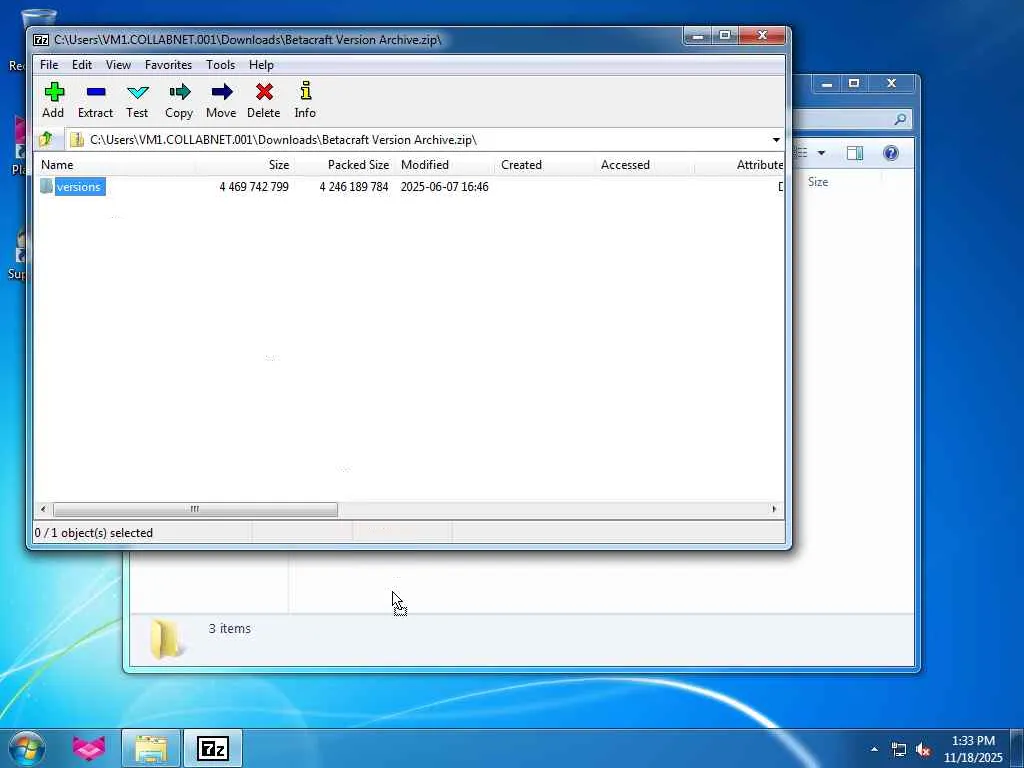Click the status bar selection text
This screenshot has height=768, width=1024.
[x=93, y=533]
